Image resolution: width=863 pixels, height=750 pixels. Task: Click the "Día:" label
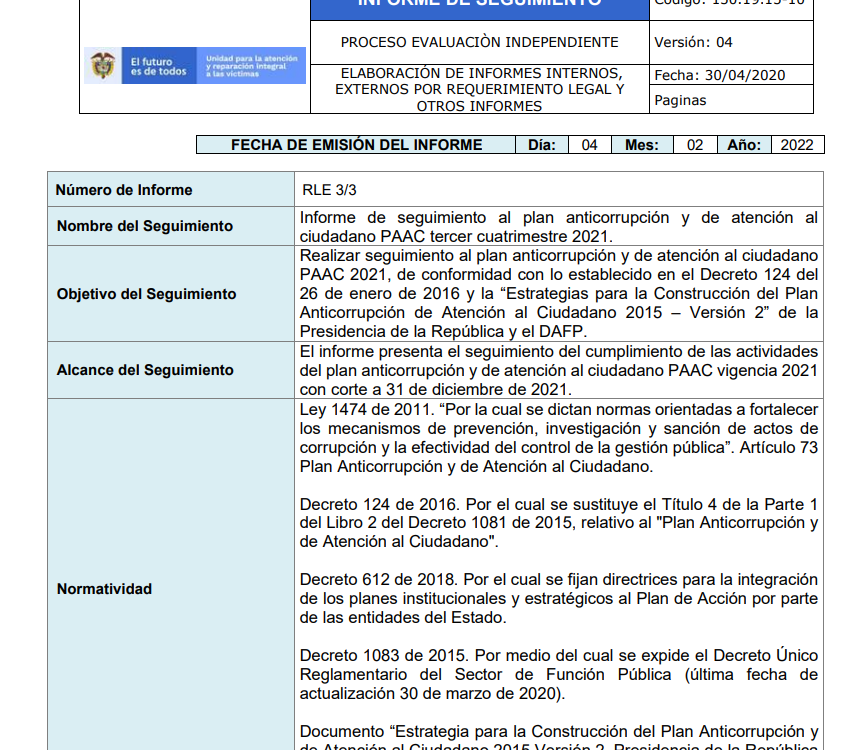(x=542, y=145)
